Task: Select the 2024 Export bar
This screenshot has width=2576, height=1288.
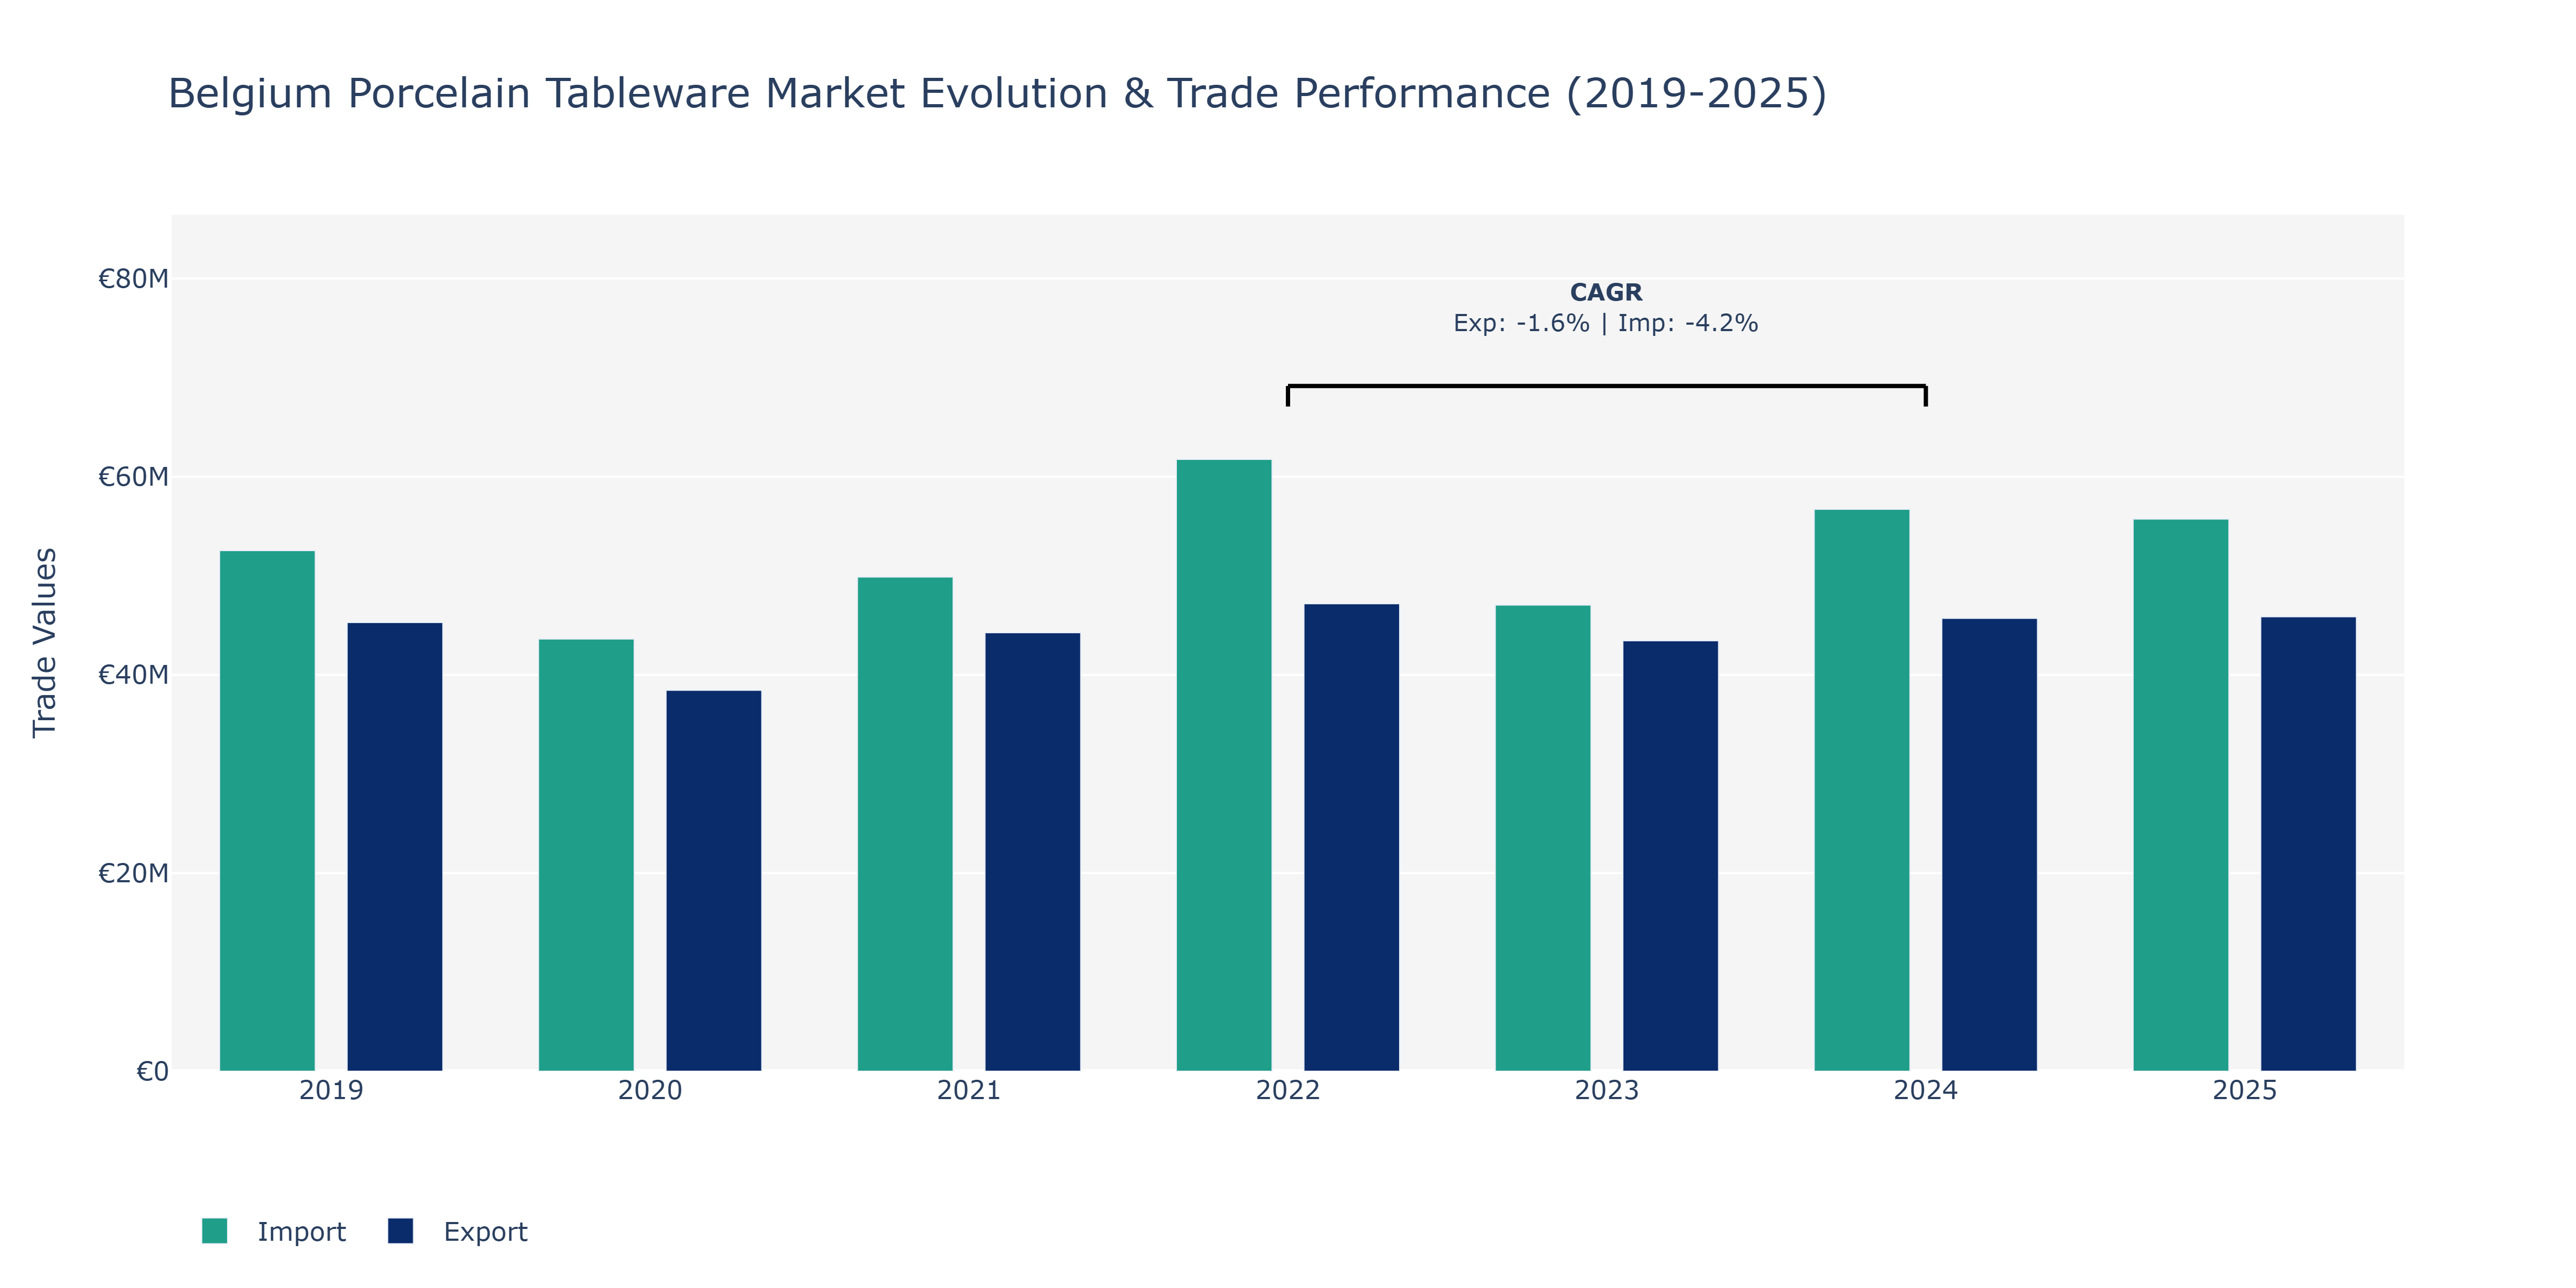Action: pyautogui.click(x=1990, y=845)
